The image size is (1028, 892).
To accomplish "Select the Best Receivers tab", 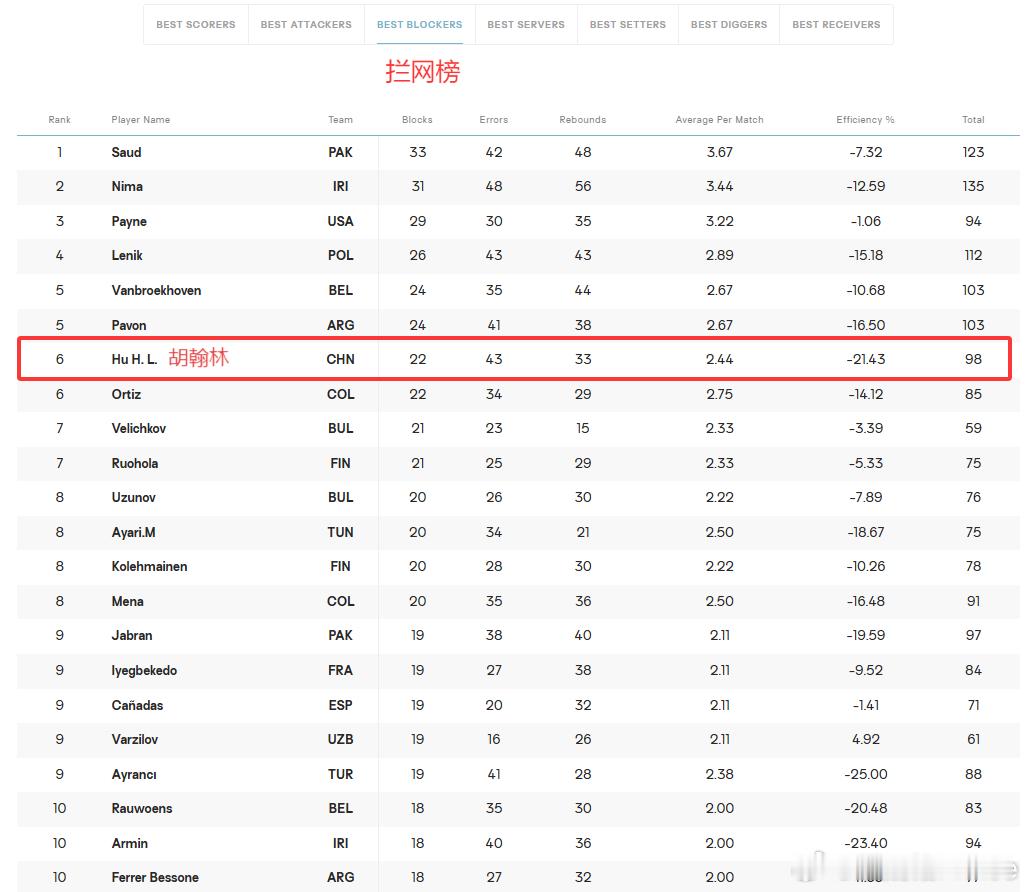I will pyautogui.click(x=836, y=25).
